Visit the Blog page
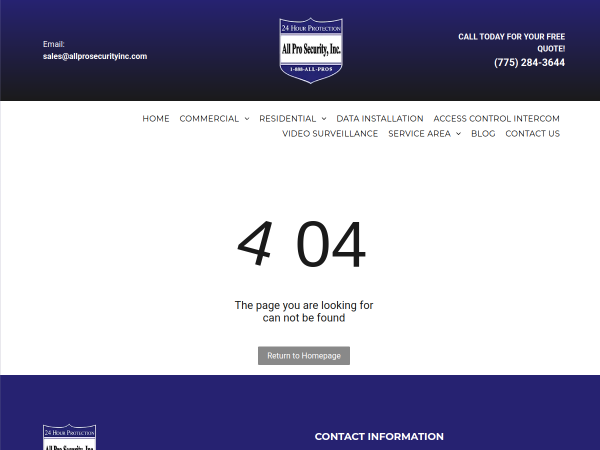 point(483,134)
